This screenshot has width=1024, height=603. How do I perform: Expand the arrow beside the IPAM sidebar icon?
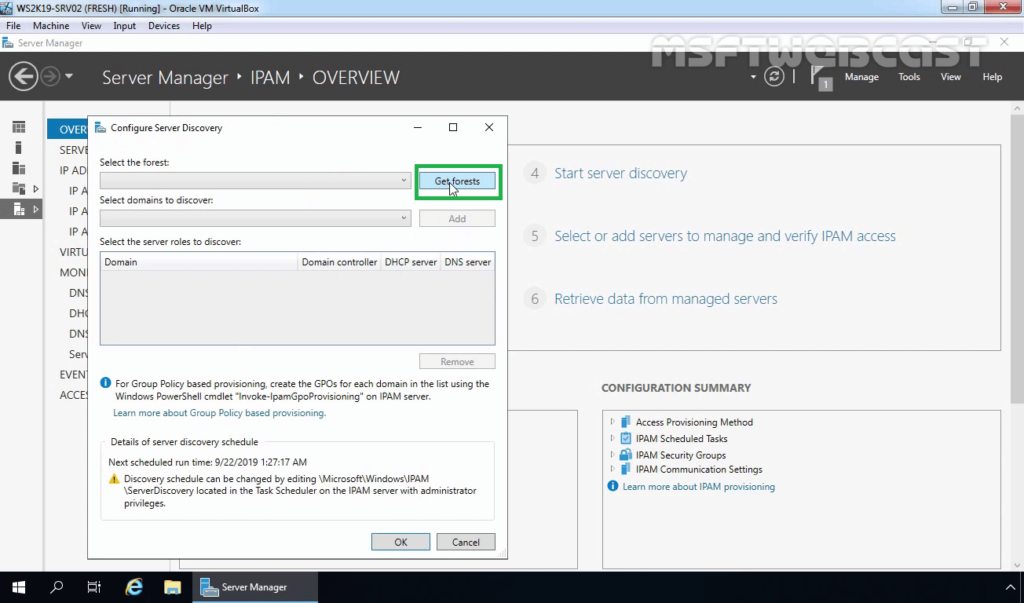pyautogui.click(x=36, y=210)
